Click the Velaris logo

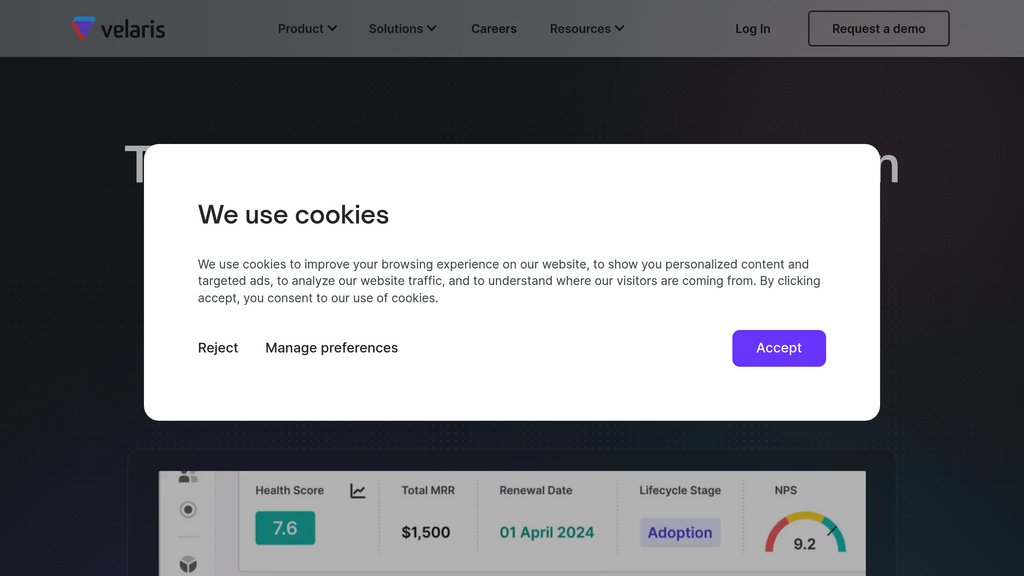(118, 29)
